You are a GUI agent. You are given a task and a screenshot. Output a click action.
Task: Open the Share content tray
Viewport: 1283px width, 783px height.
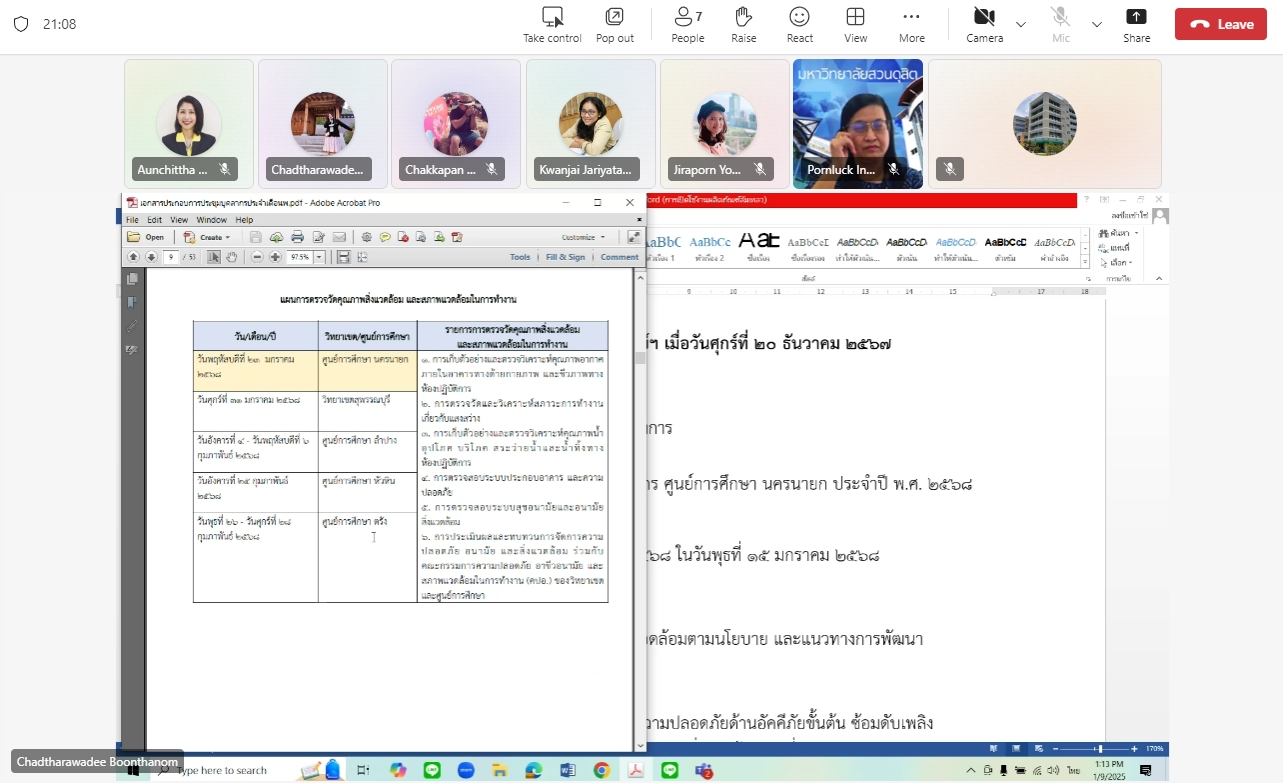click(1136, 25)
